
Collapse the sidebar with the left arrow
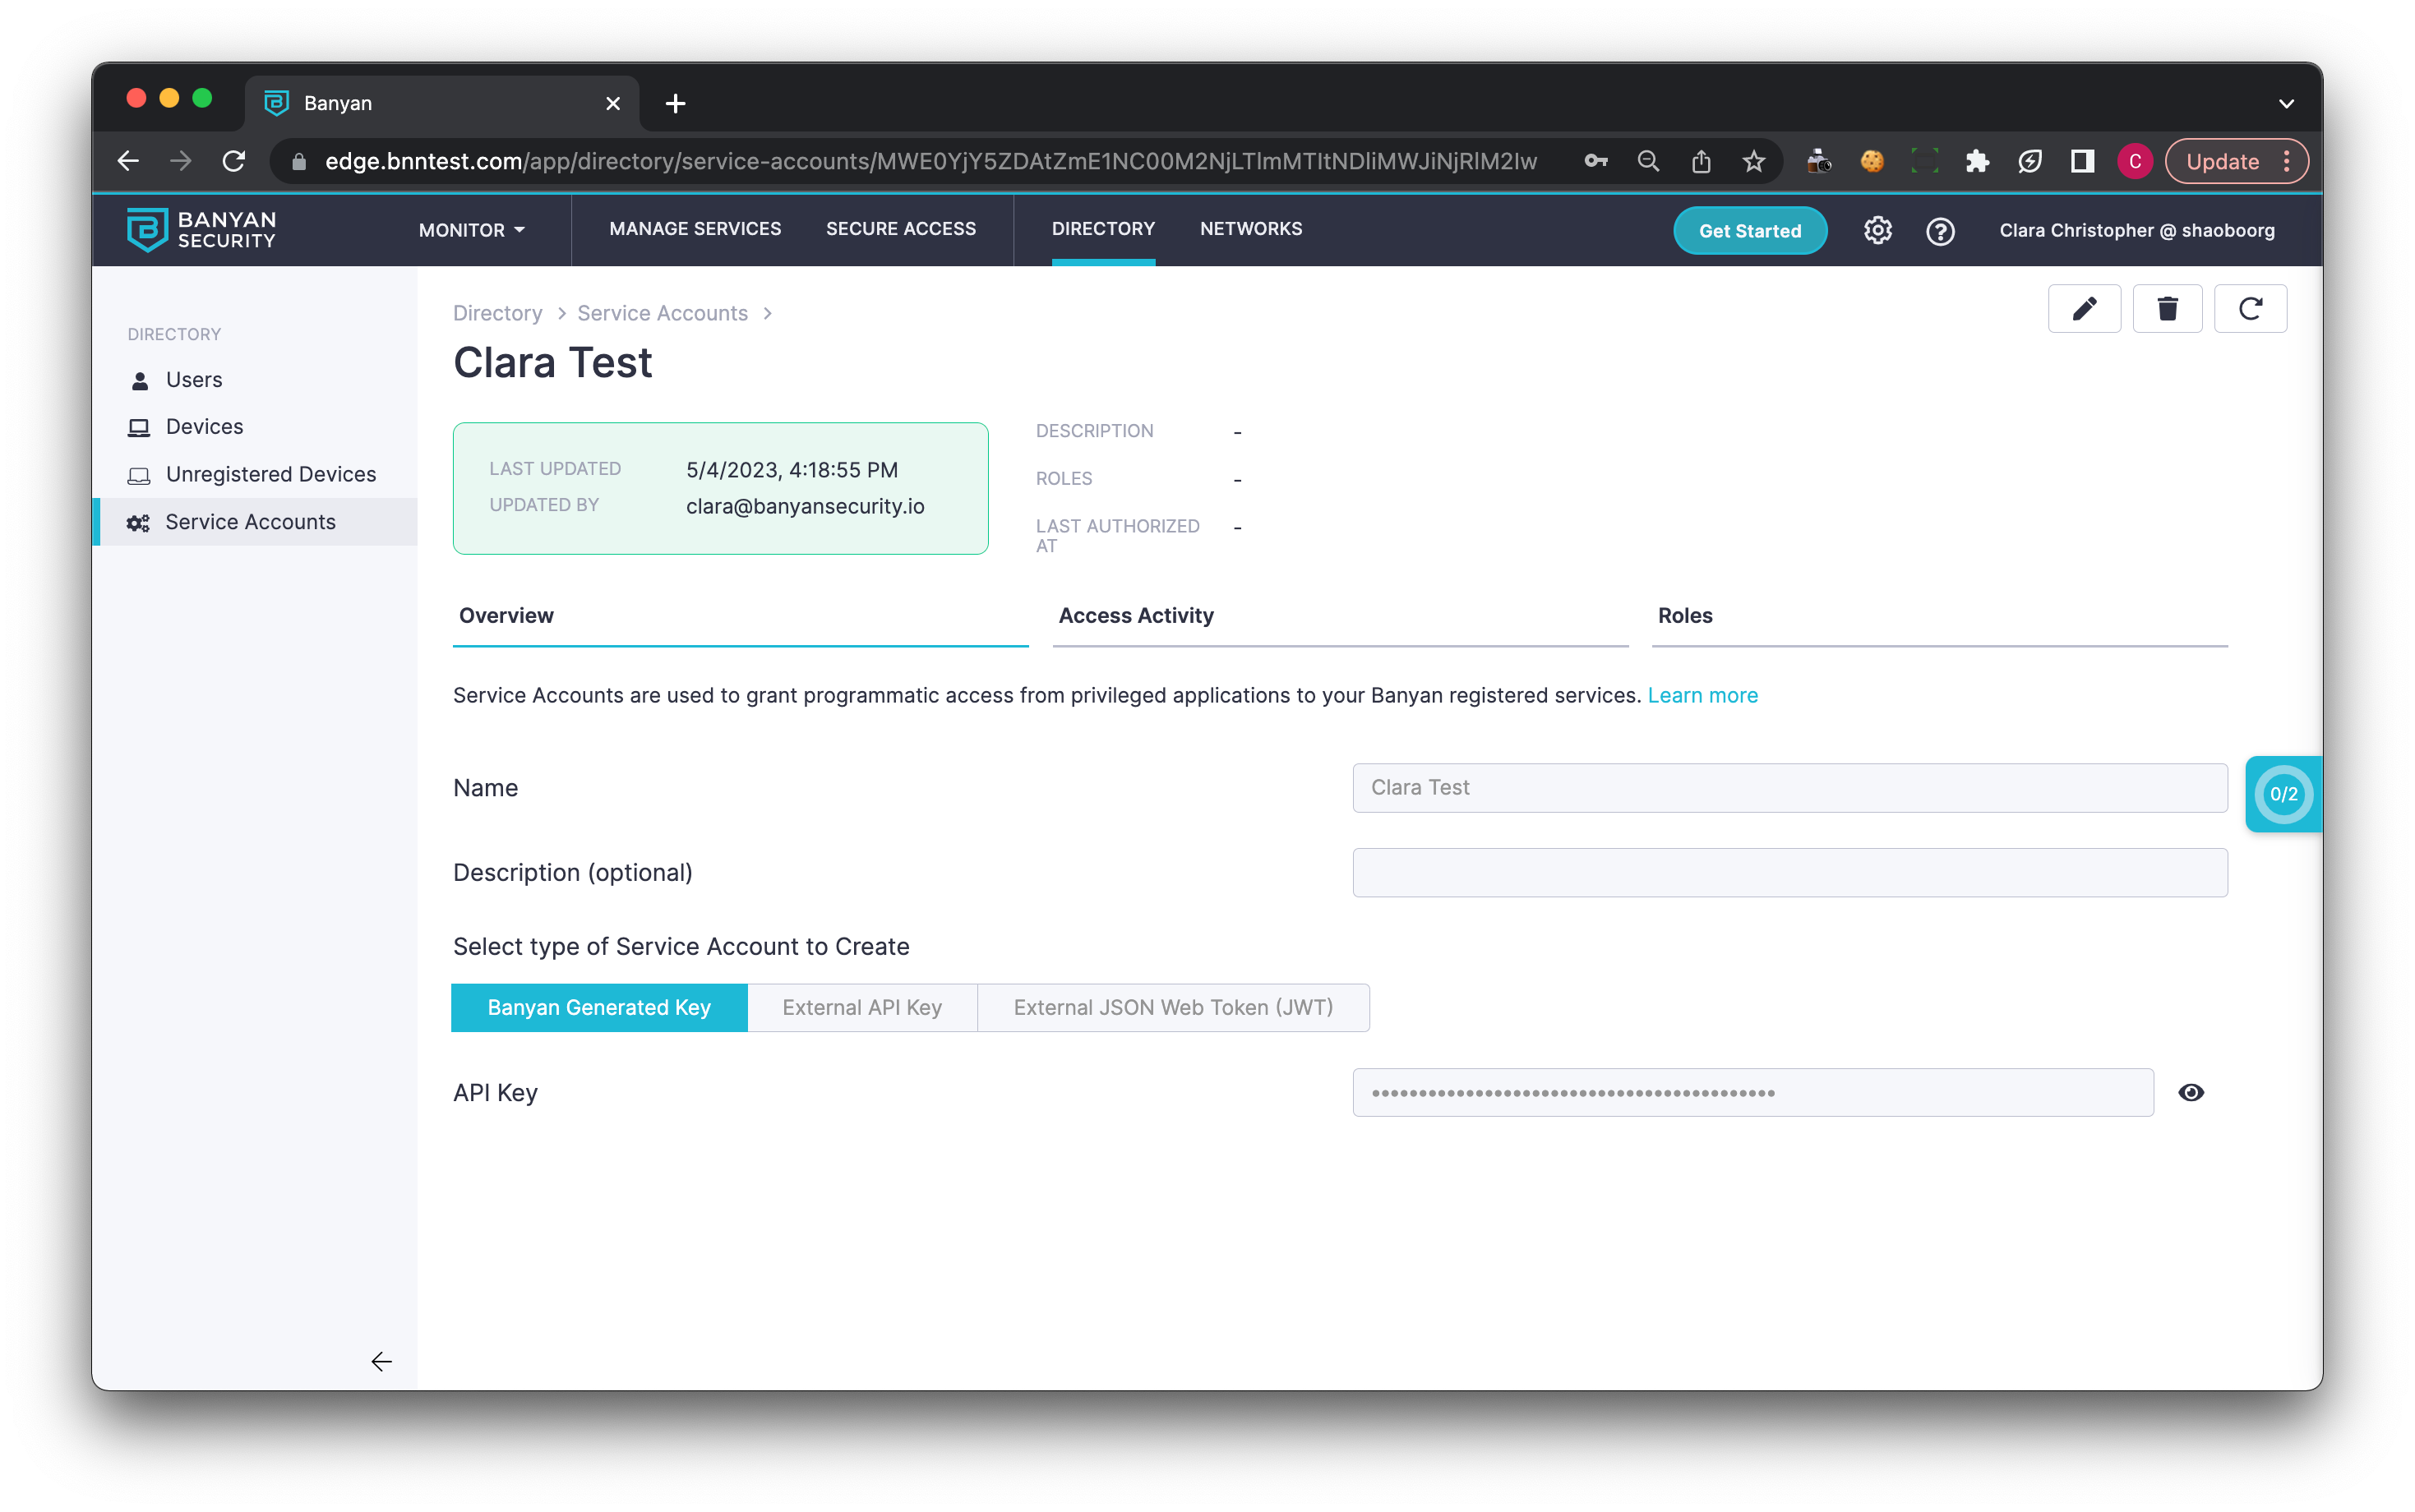tap(381, 1361)
